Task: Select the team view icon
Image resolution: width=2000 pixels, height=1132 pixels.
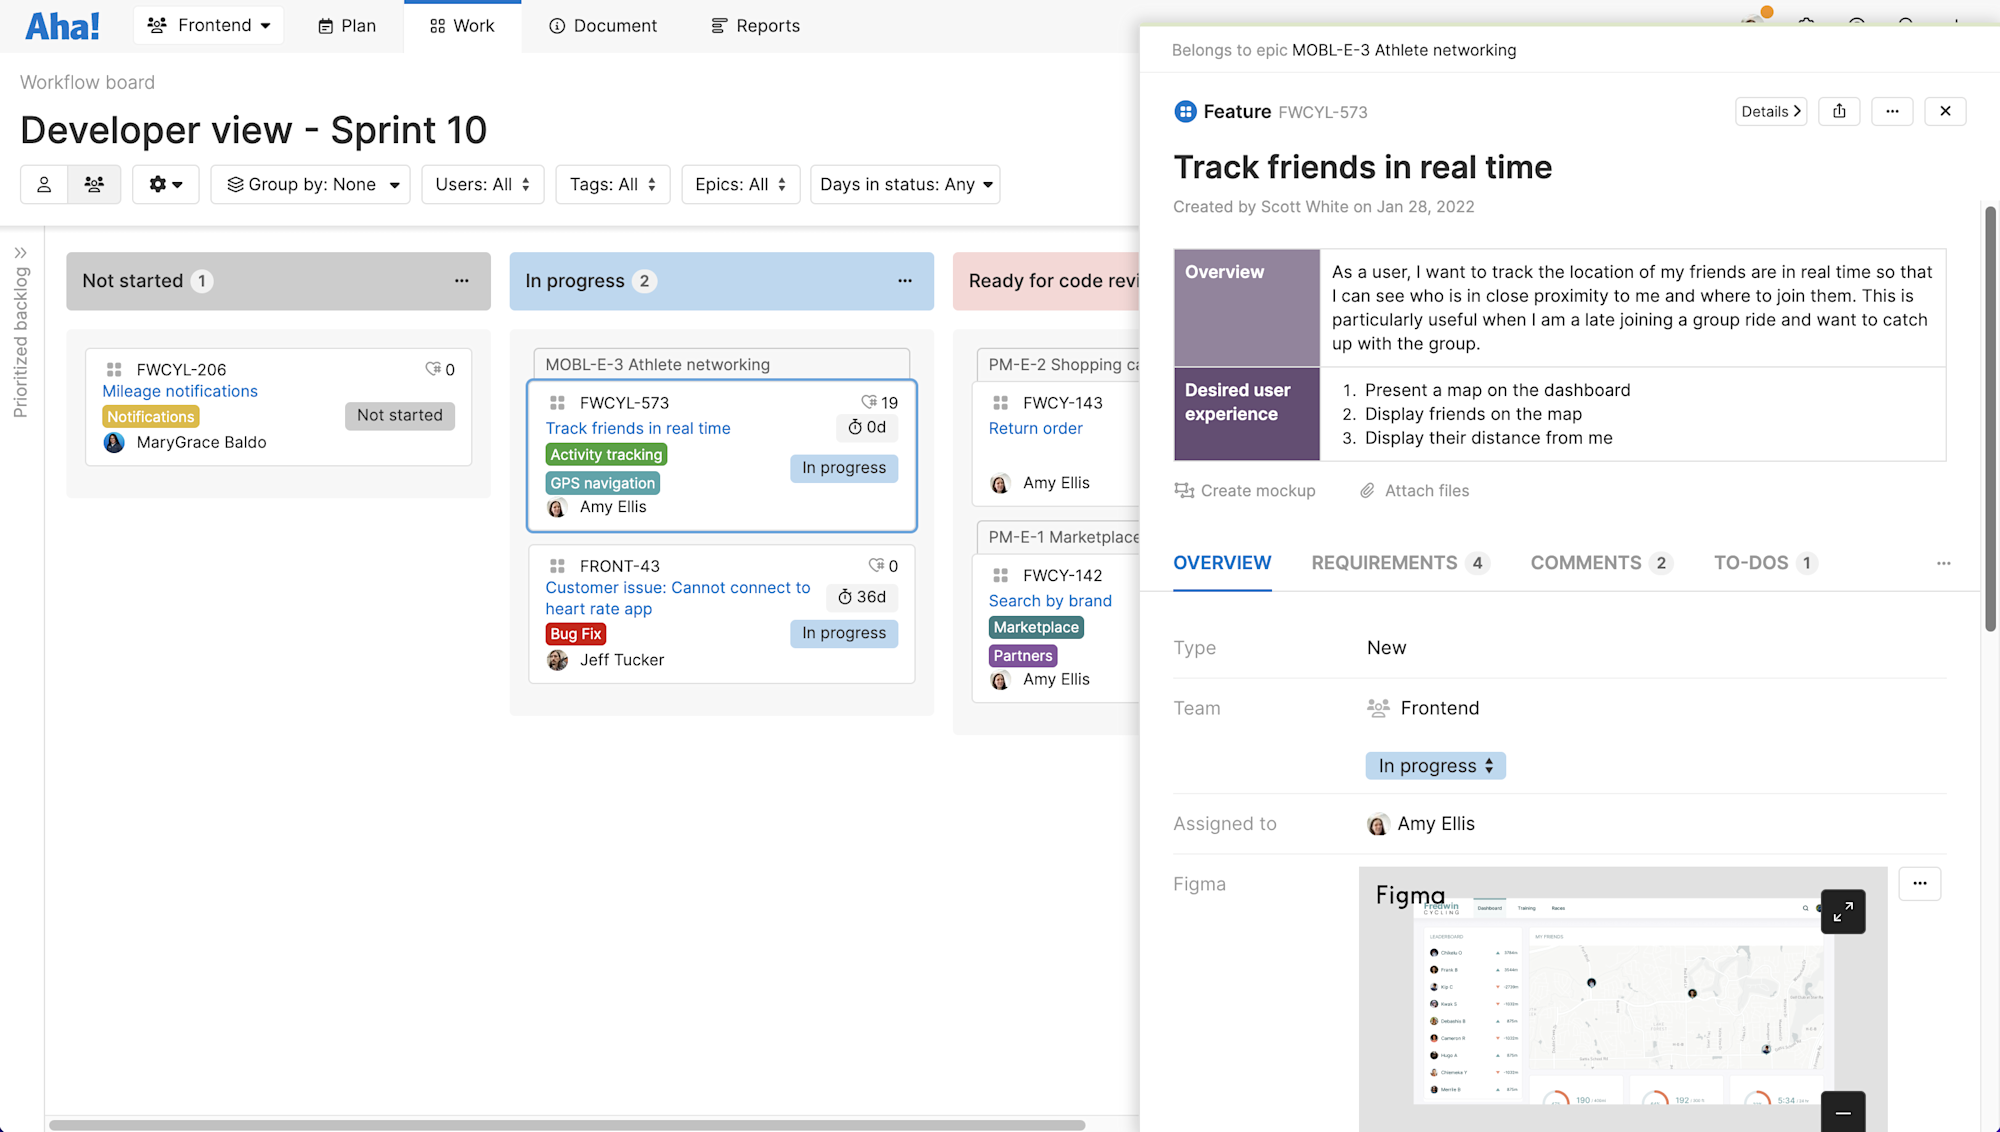Action: (x=94, y=184)
